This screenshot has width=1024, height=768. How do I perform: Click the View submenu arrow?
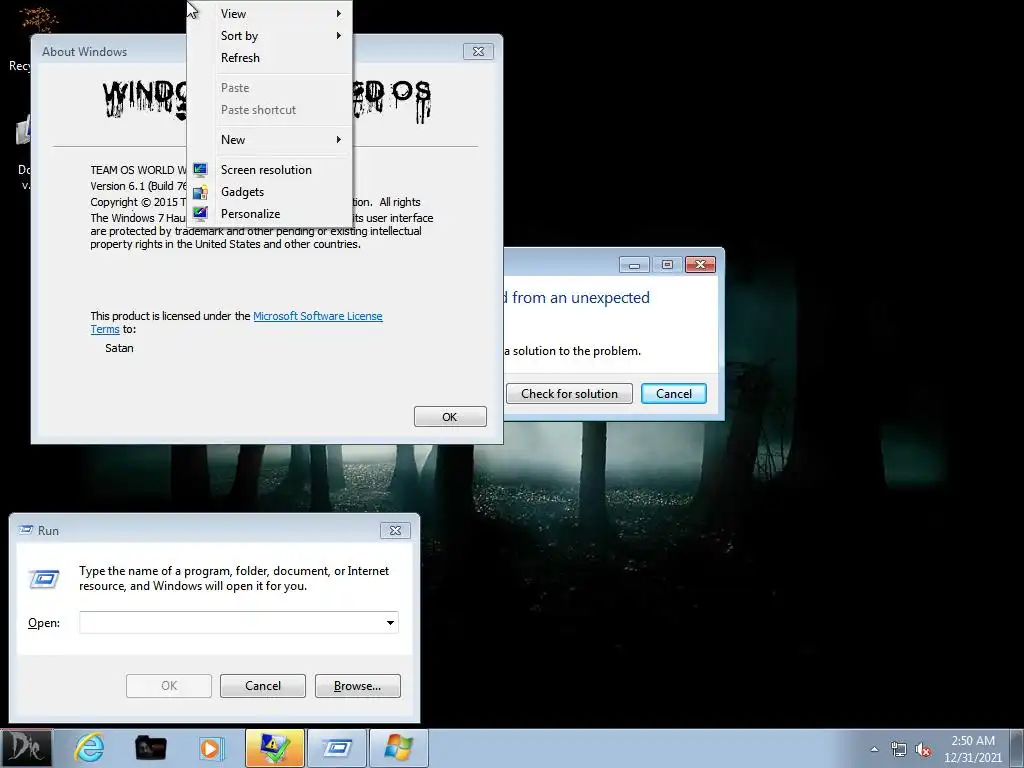click(338, 13)
